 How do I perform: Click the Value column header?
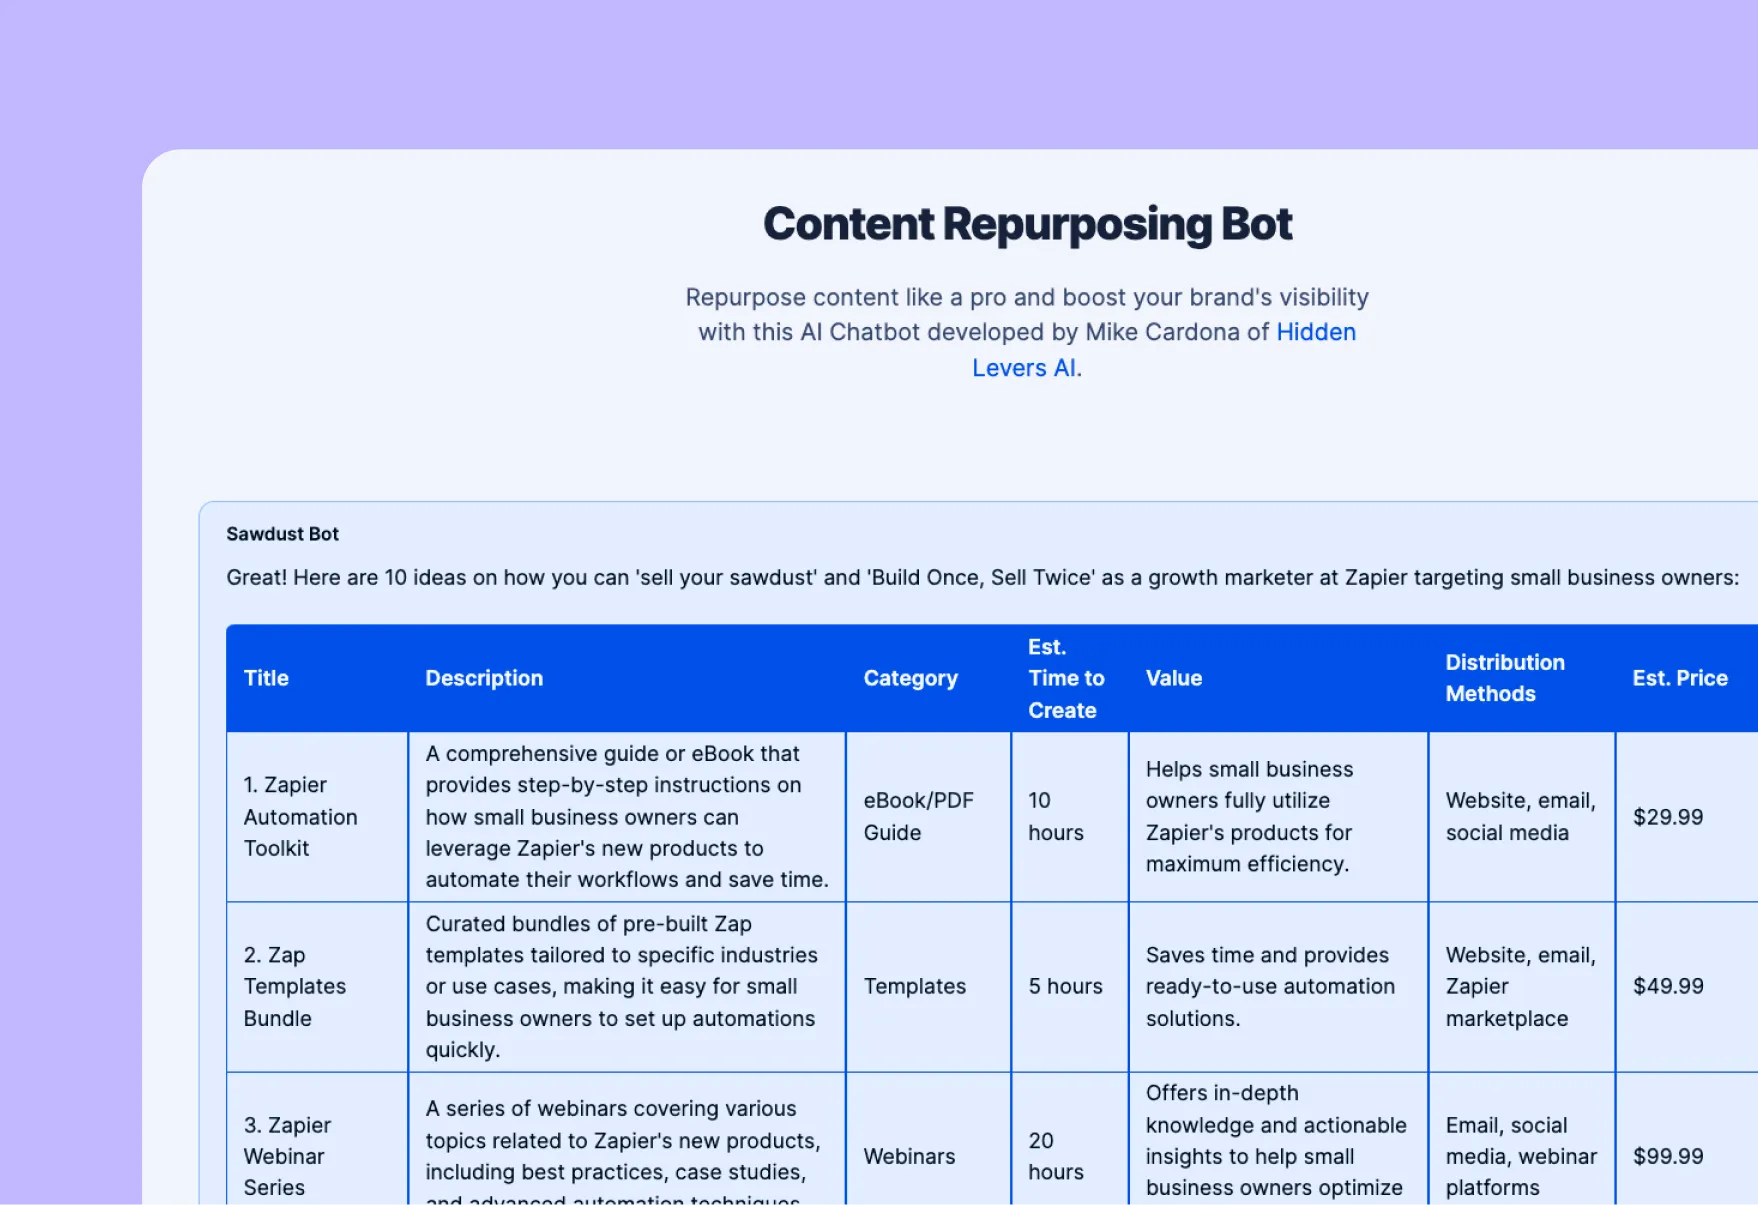click(x=1174, y=678)
